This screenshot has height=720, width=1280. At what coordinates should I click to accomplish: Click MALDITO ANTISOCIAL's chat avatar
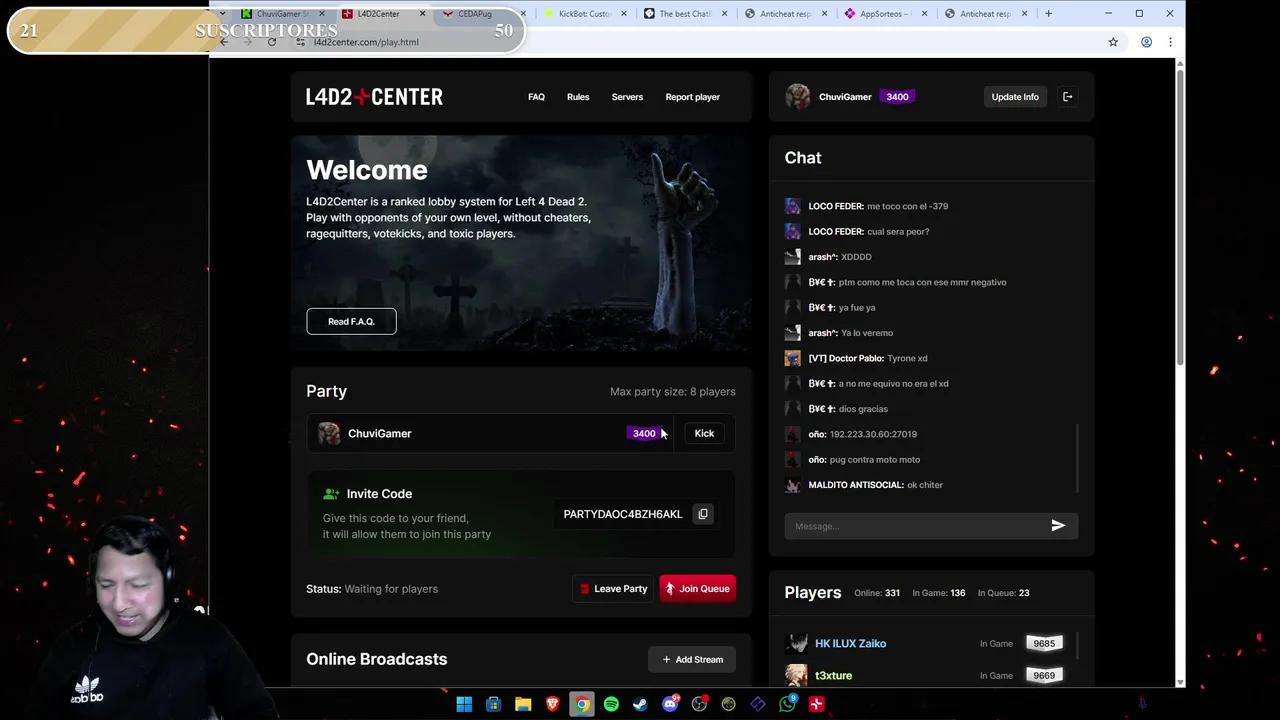(x=793, y=485)
